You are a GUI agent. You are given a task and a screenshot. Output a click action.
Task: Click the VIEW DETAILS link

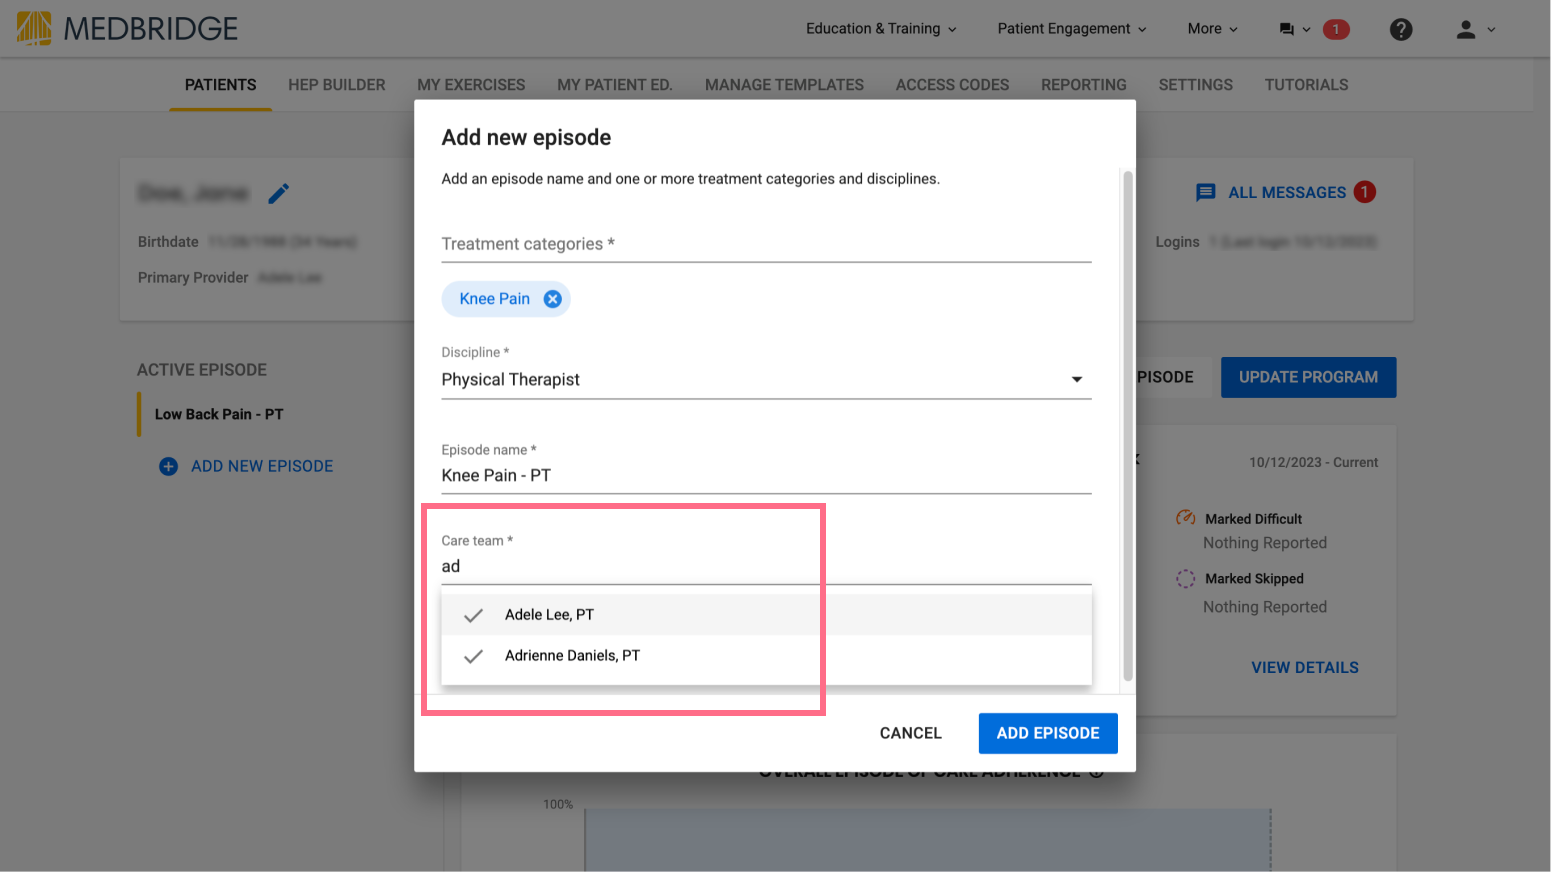[x=1305, y=667]
